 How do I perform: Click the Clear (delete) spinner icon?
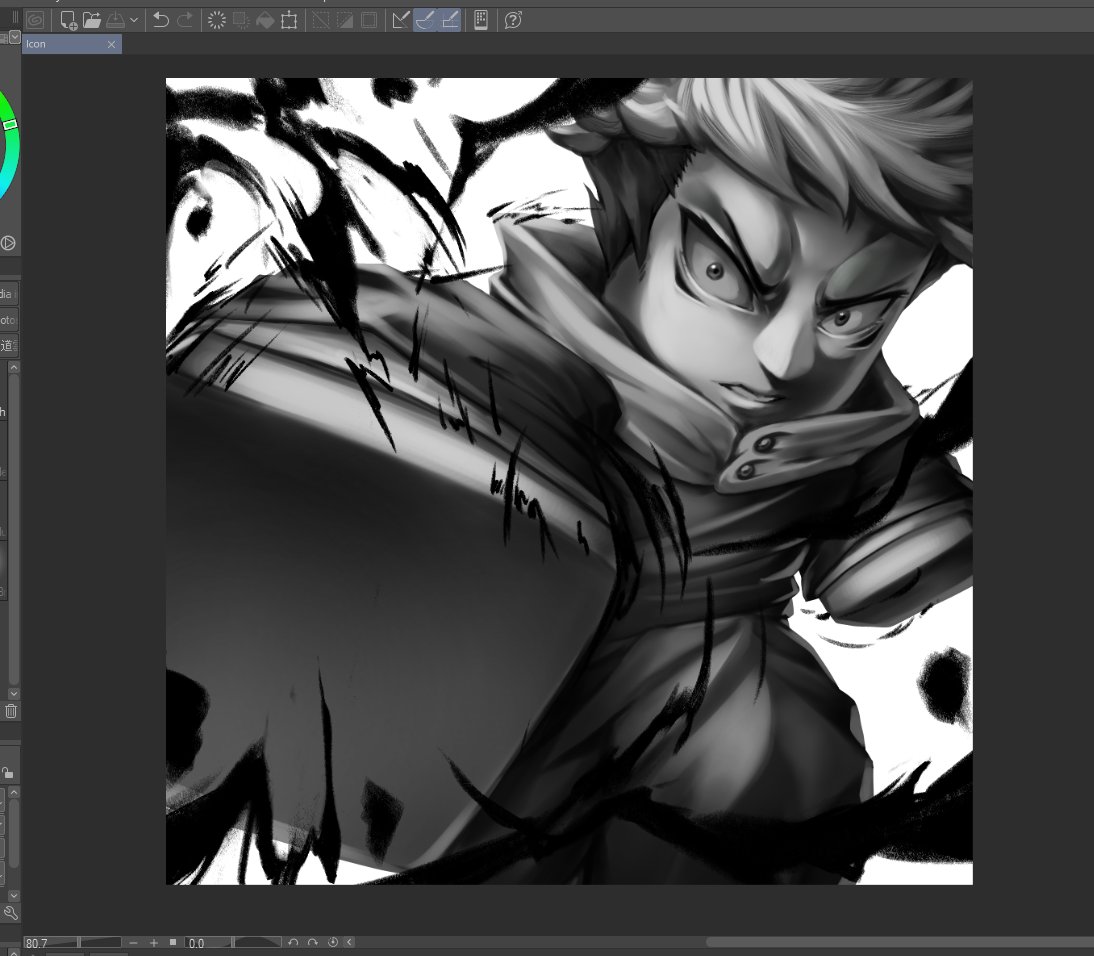pos(217,20)
